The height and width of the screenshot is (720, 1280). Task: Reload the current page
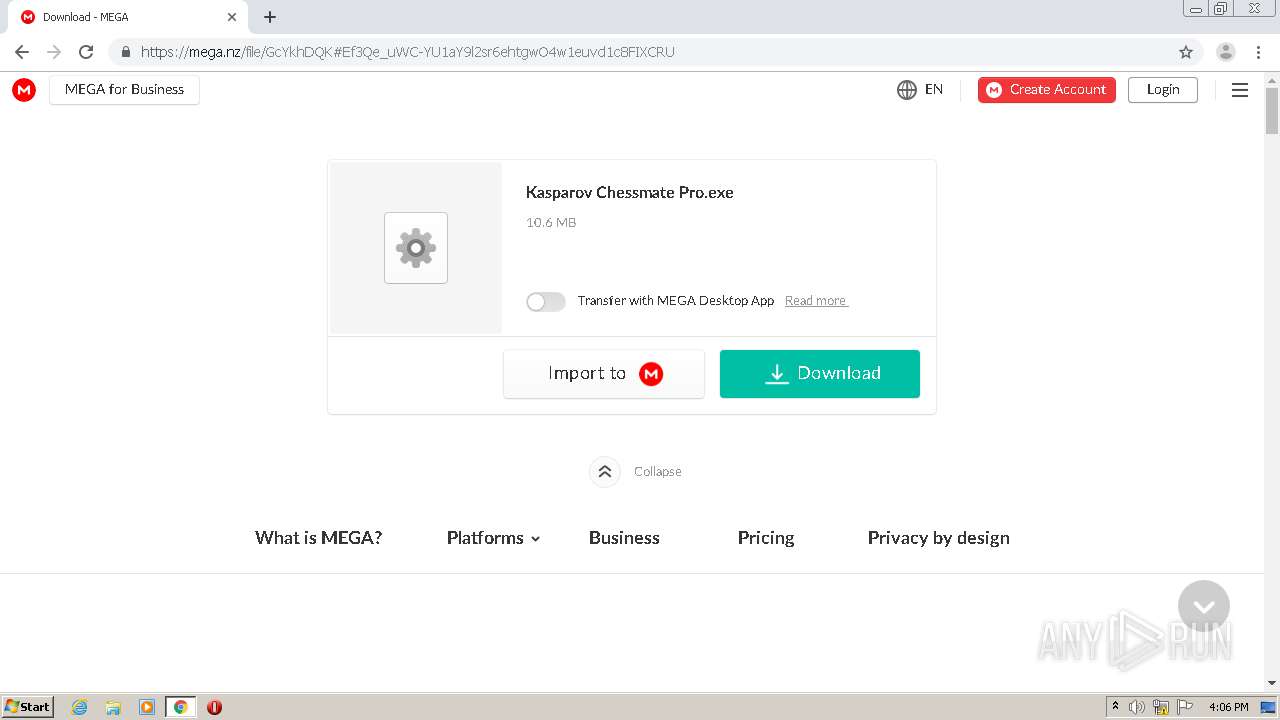click(86, 52)
